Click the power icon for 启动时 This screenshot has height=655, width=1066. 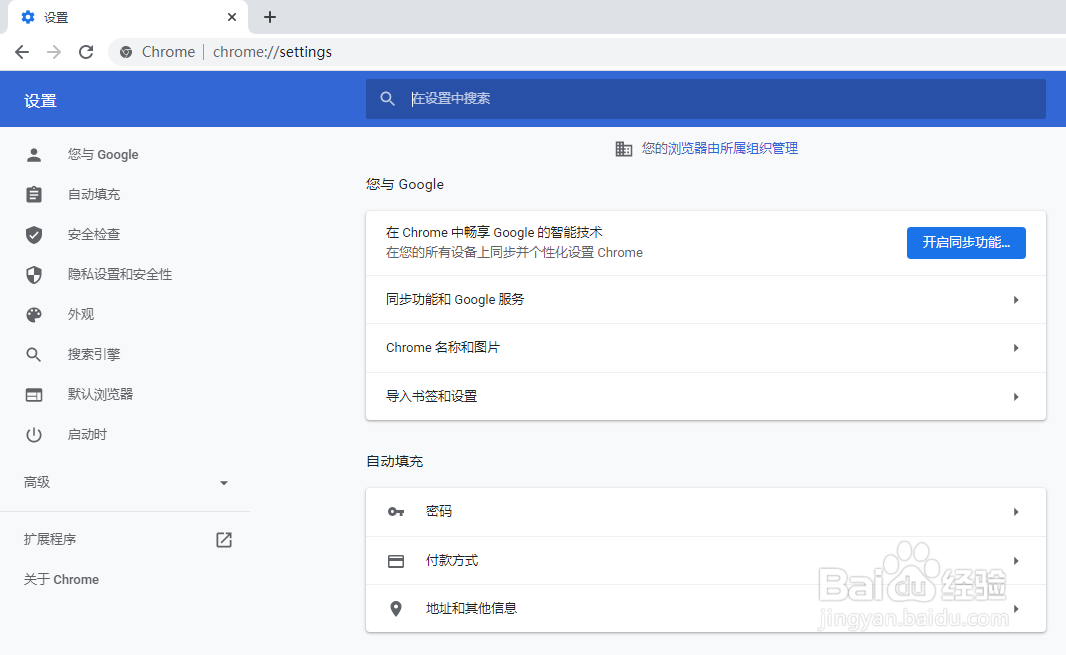[x=34, y=435]
